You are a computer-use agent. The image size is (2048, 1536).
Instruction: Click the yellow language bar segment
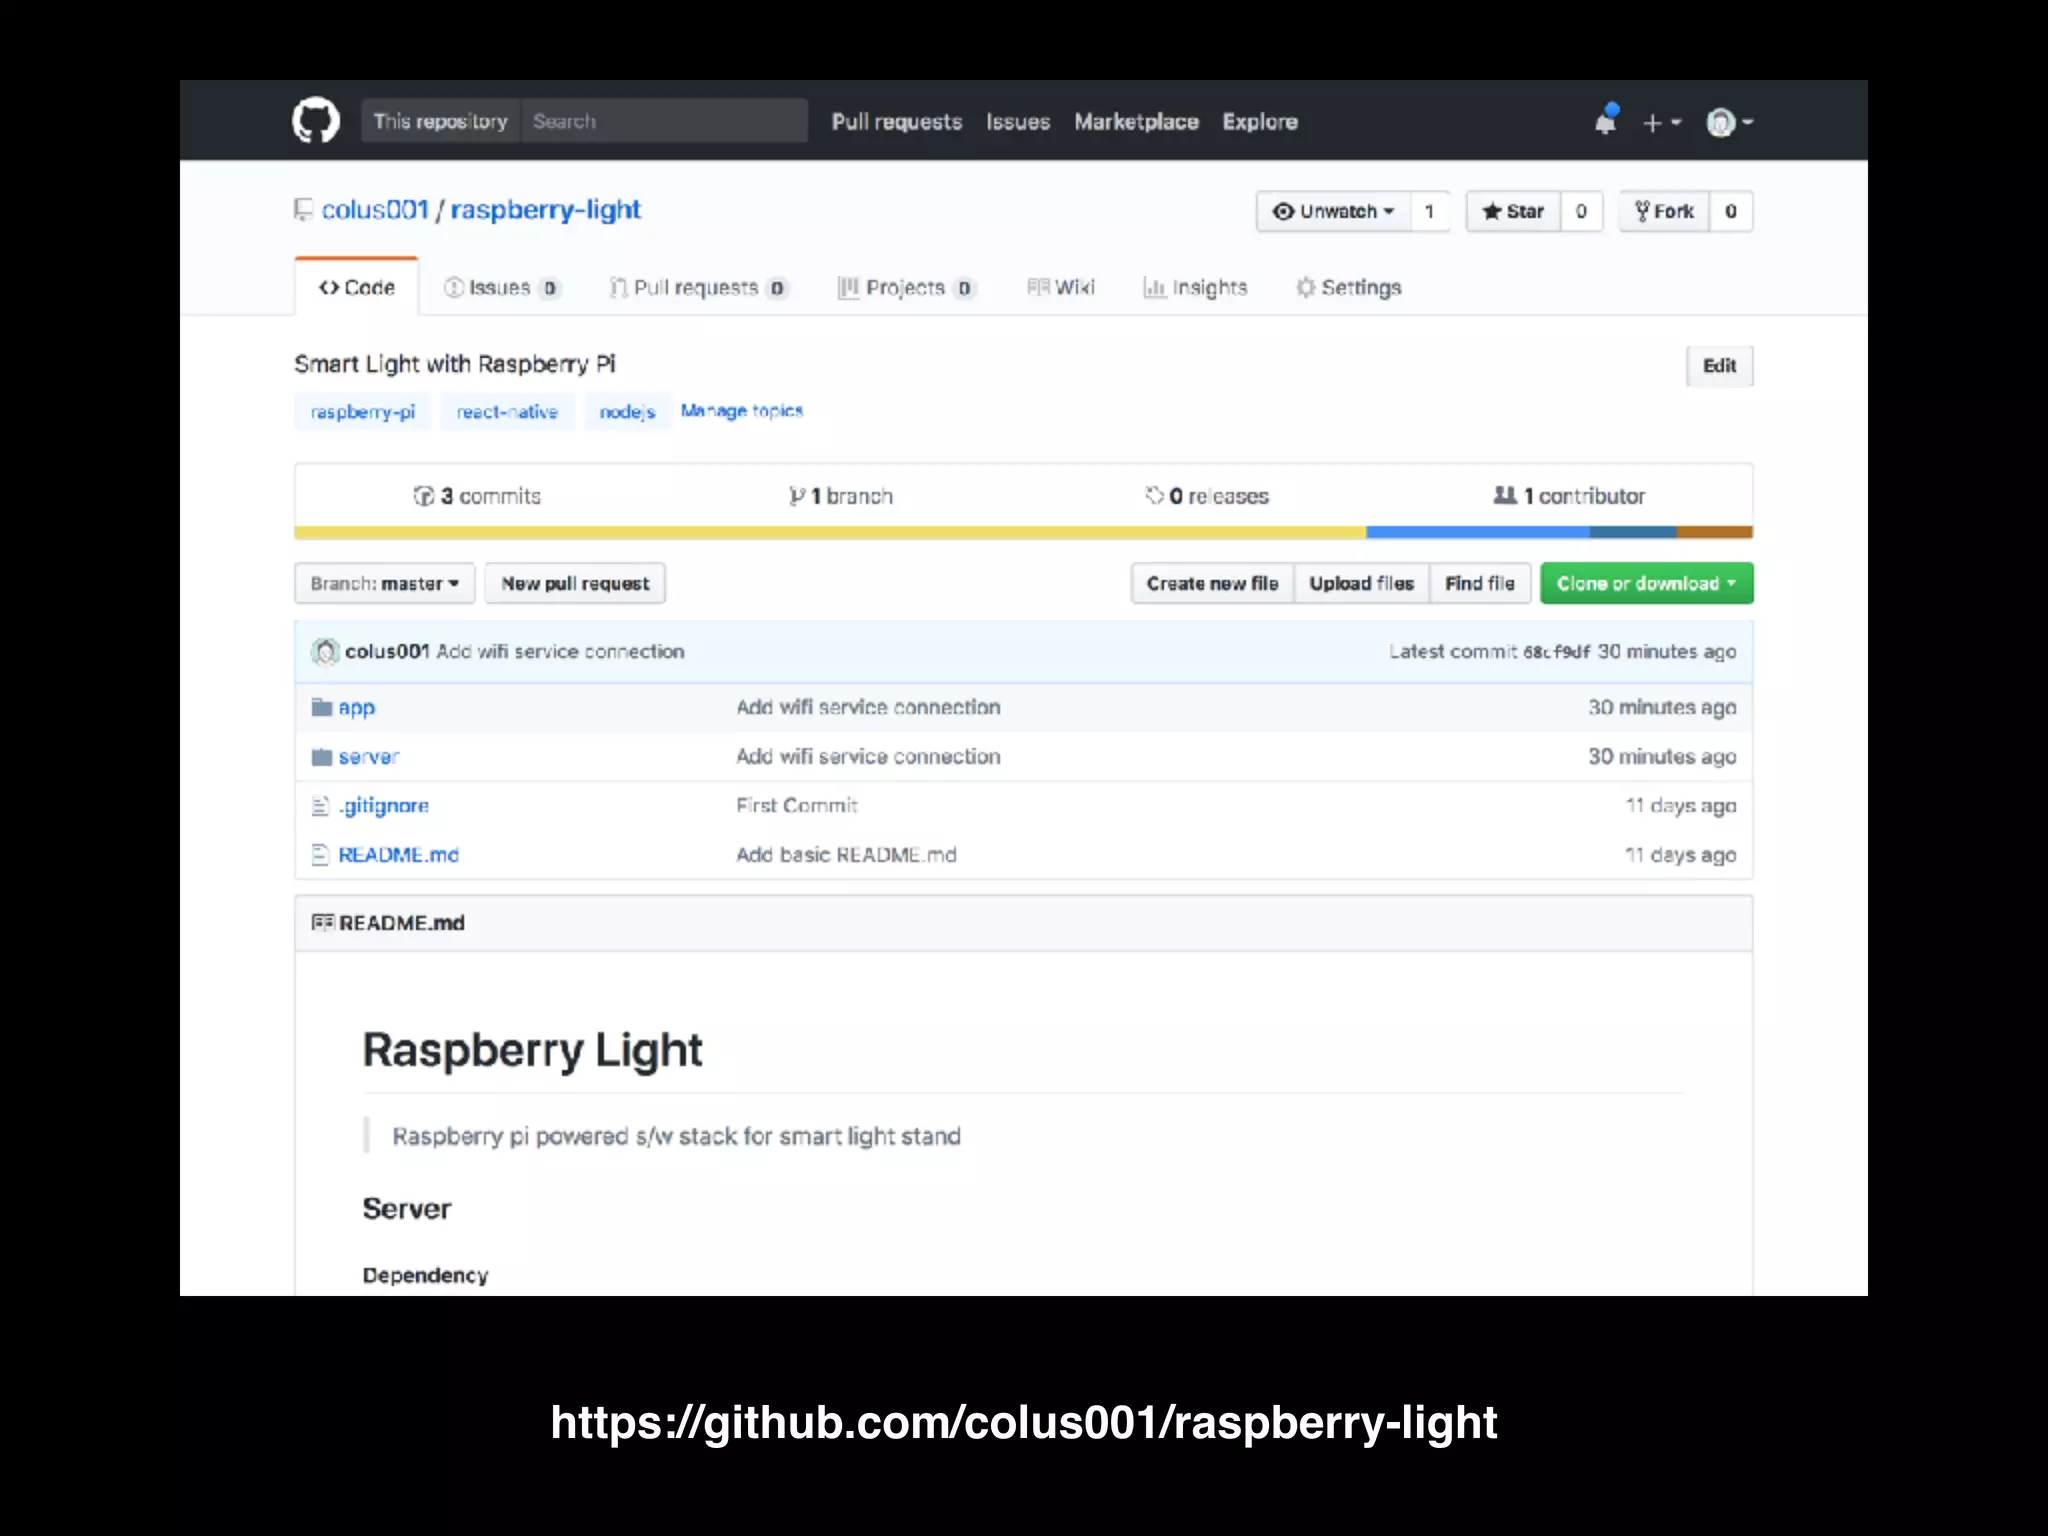[830, 532]
